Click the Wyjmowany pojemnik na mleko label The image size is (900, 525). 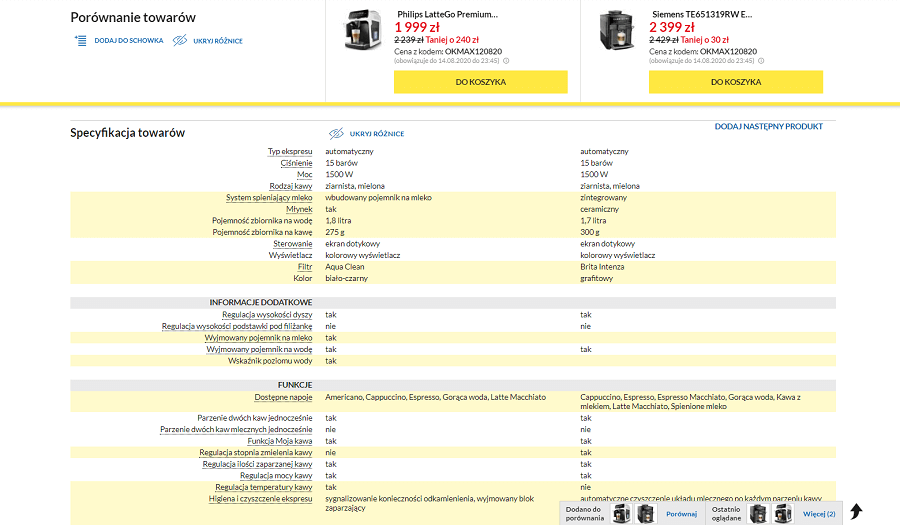pos(258,338)
